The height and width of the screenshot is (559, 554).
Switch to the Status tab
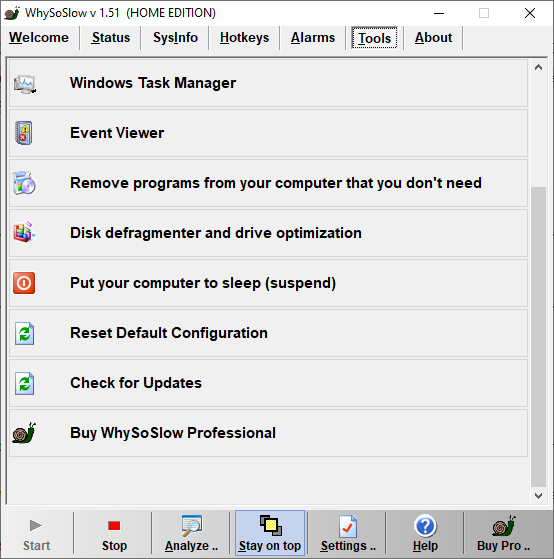(x=111, y=38)
